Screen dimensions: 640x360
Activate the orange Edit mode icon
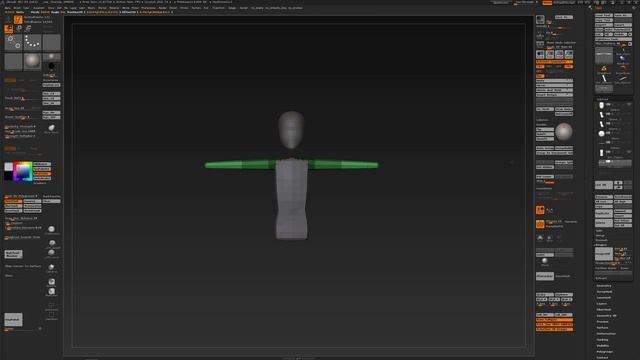(18, 20)
